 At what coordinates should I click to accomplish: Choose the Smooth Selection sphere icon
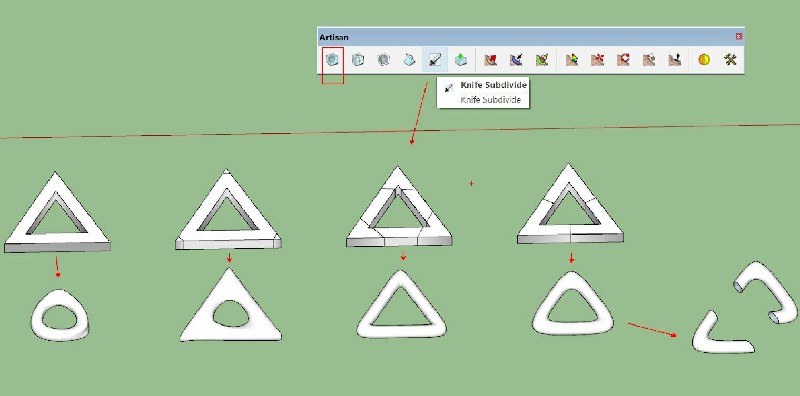tap(384, 60)
